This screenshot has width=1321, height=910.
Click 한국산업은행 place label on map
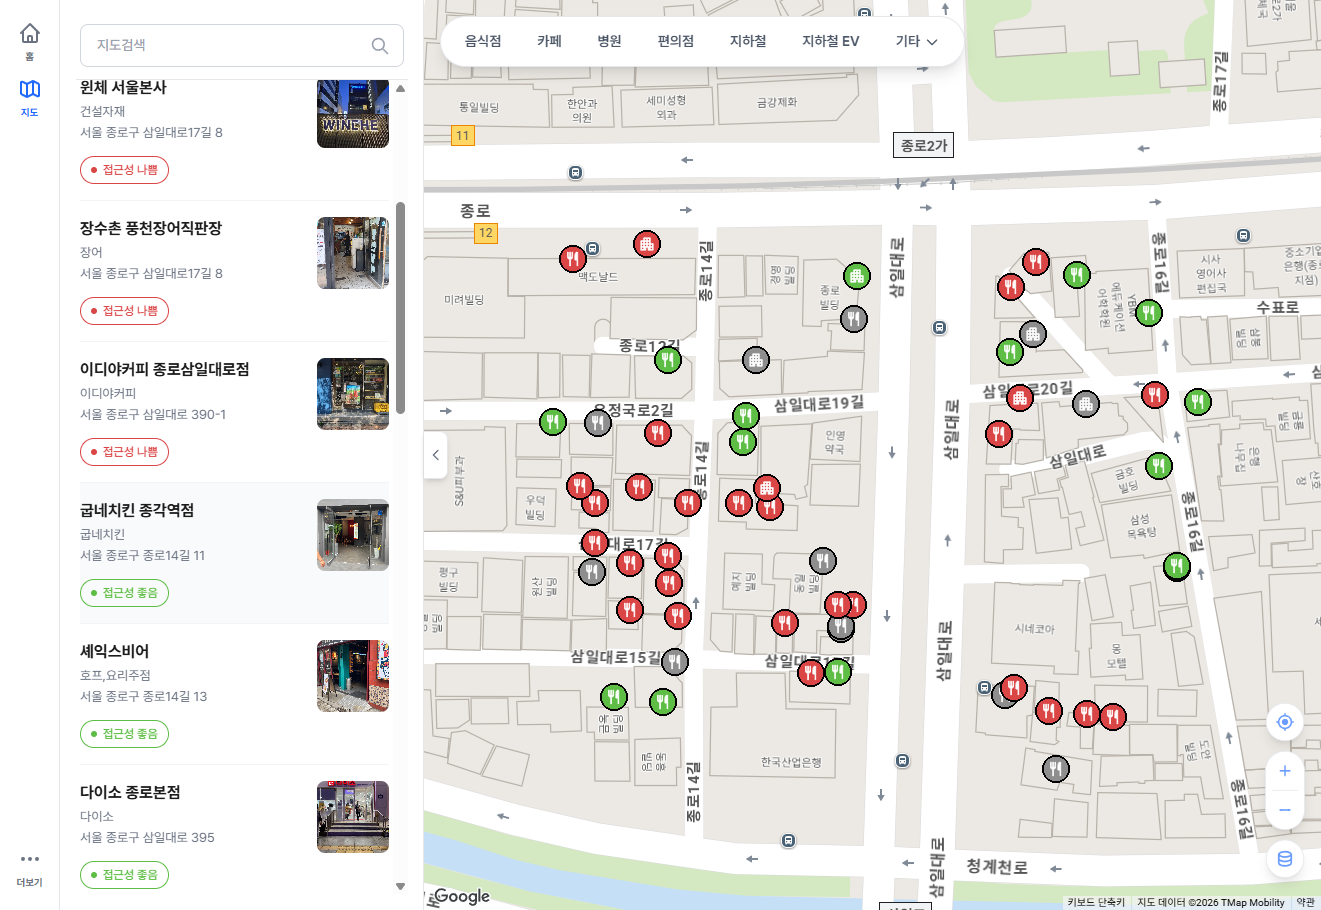[791, 762]
